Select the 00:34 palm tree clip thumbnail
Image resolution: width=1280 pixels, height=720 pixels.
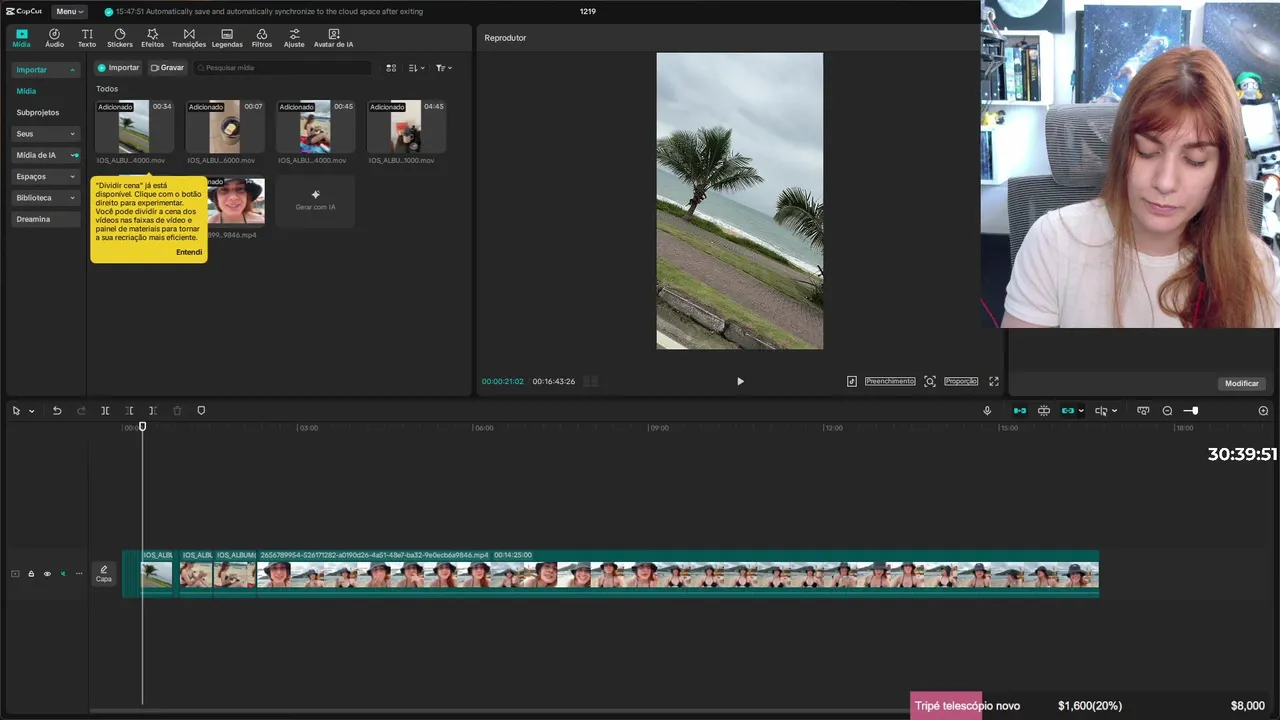tap(134, 127)
